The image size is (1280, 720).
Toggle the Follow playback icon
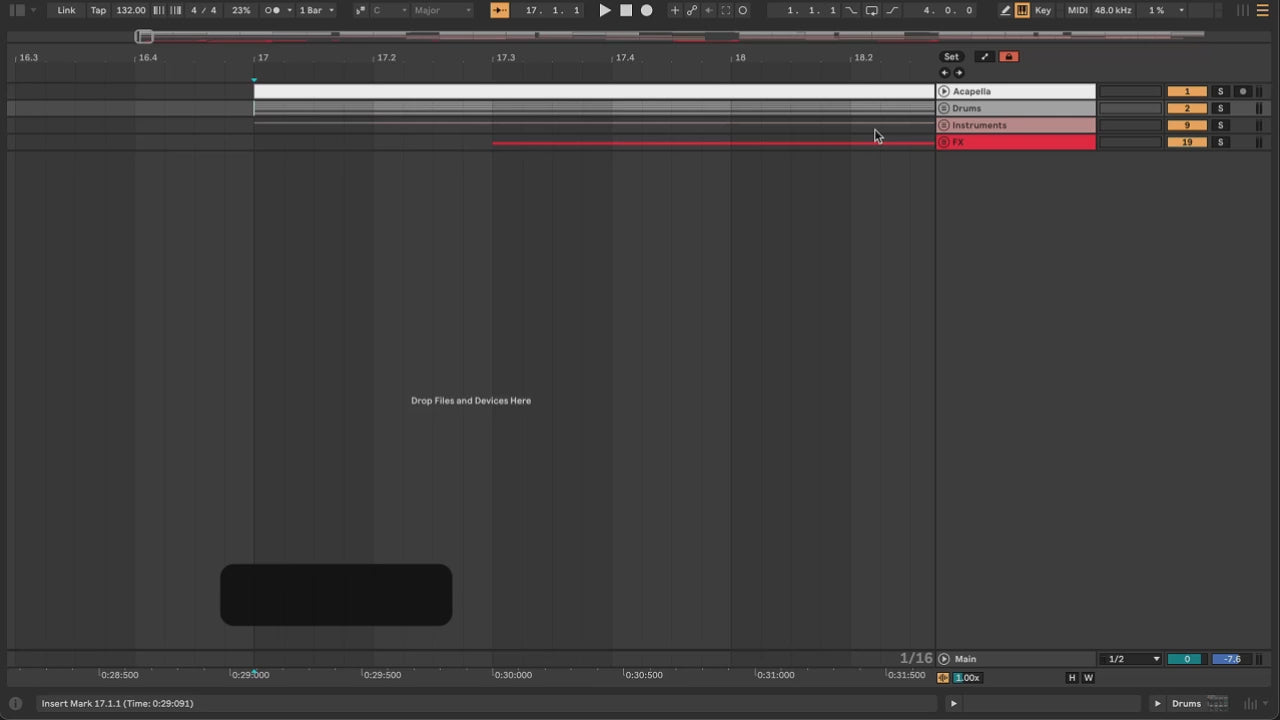click(x=500, y=10)
